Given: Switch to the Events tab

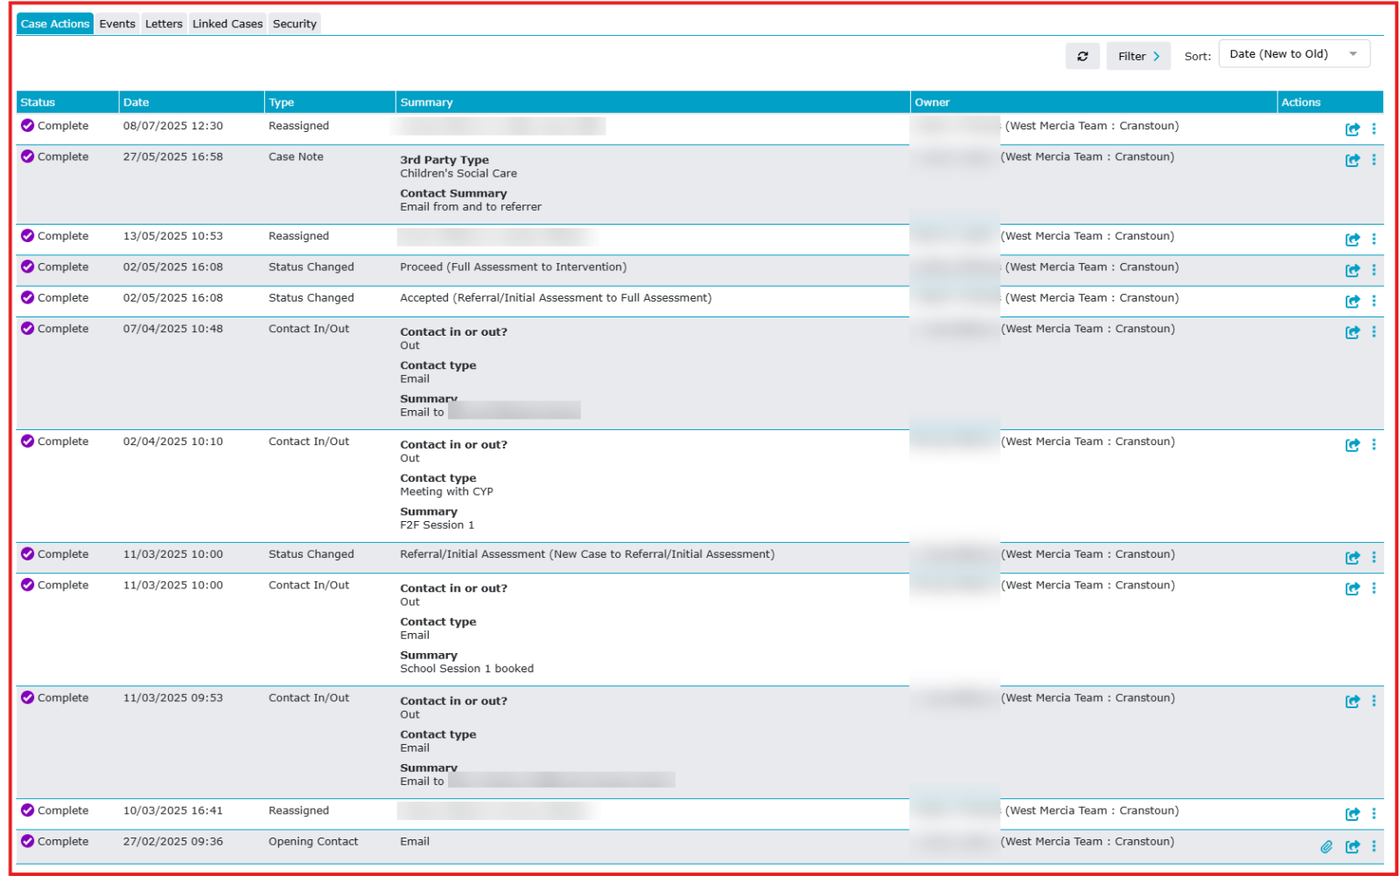Looking at the screenshot, I should click(117, 23).
